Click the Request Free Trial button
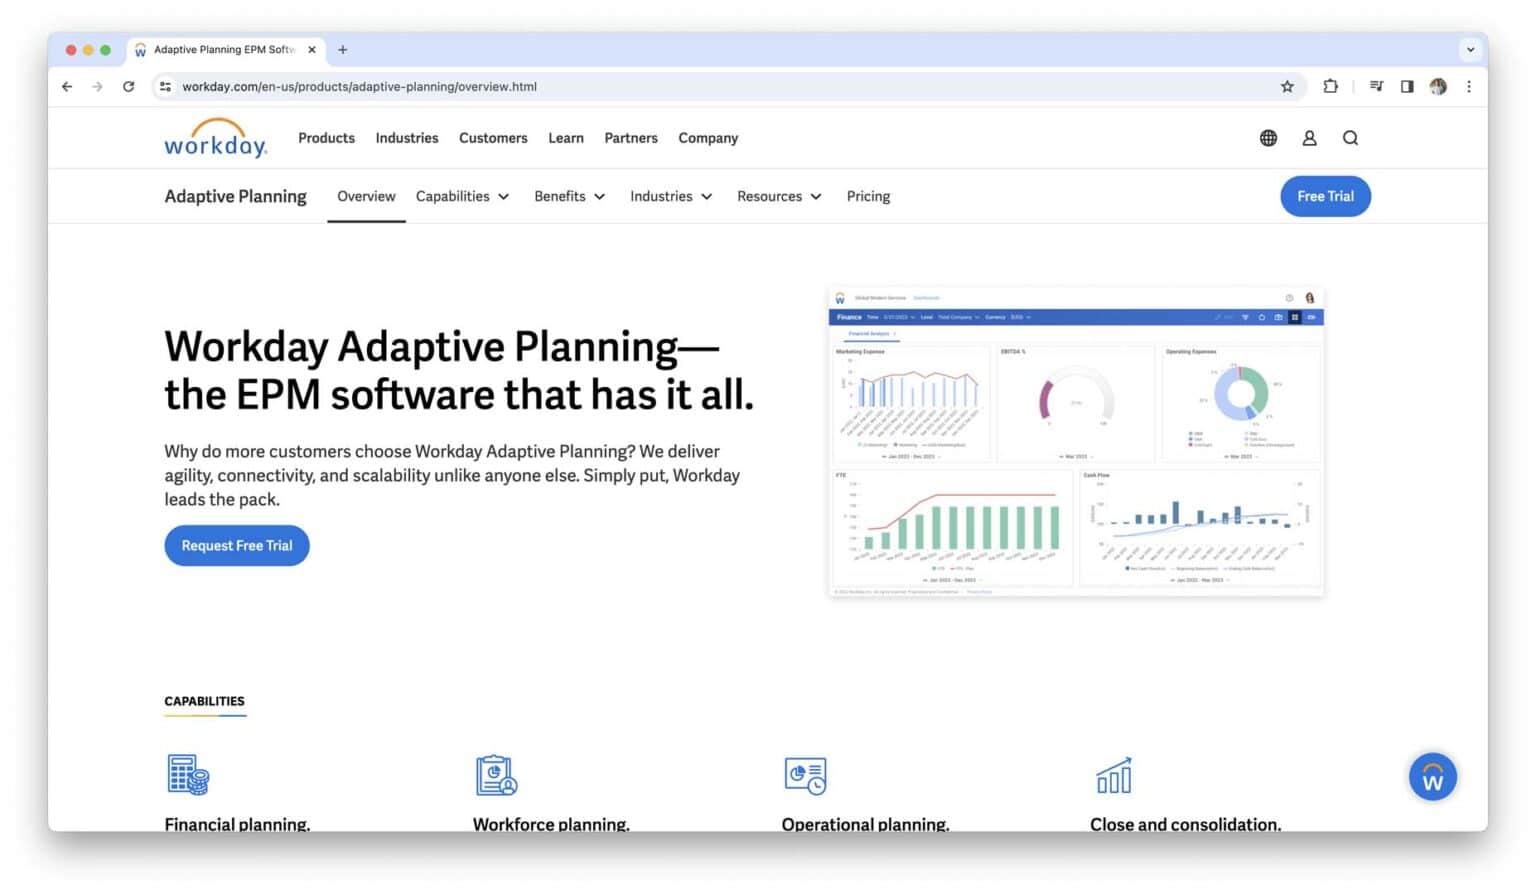 (236, 545)
